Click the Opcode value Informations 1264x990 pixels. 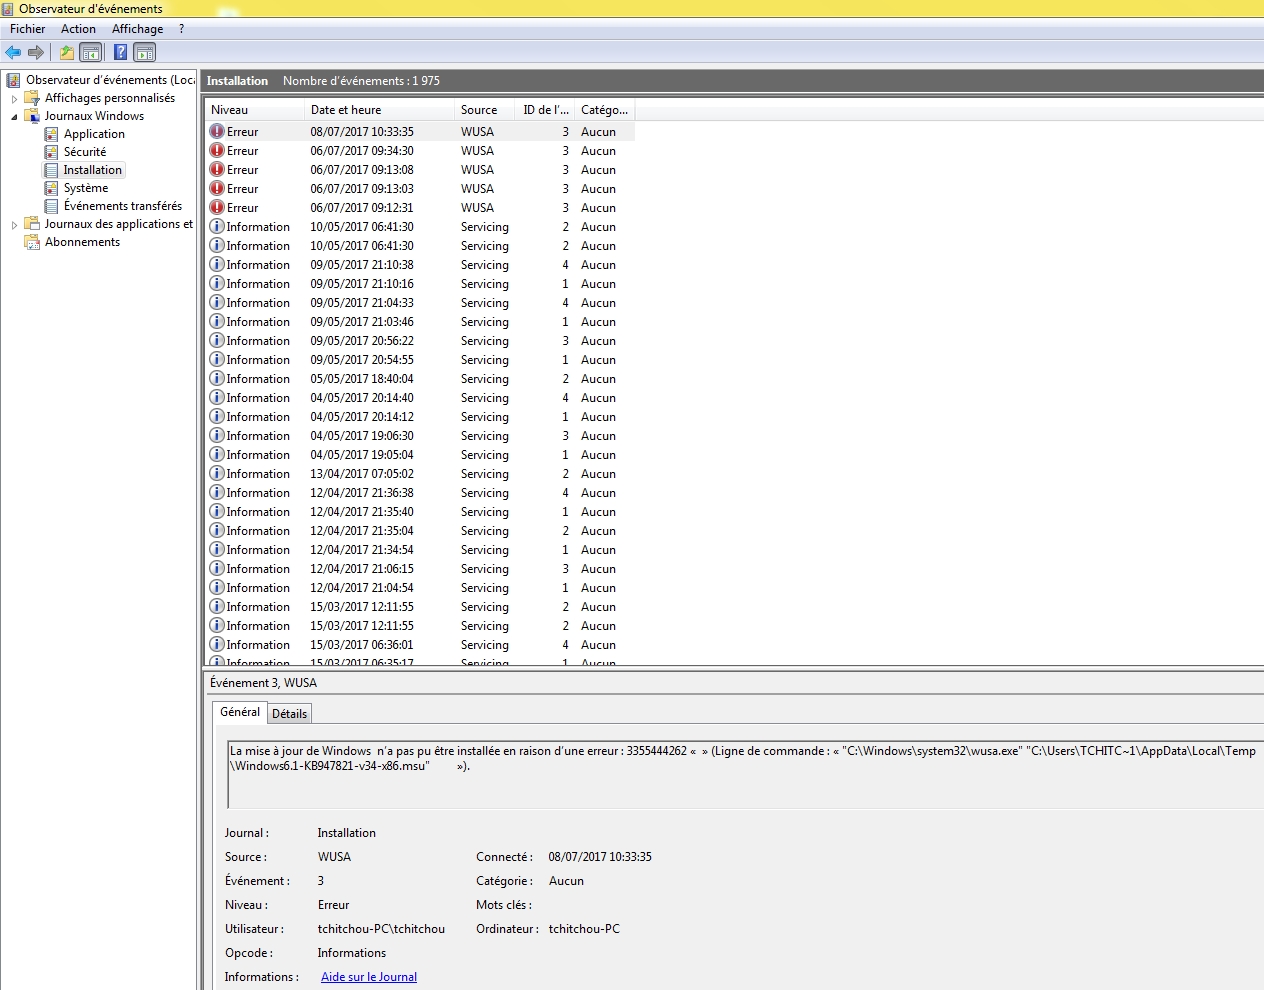352,953
